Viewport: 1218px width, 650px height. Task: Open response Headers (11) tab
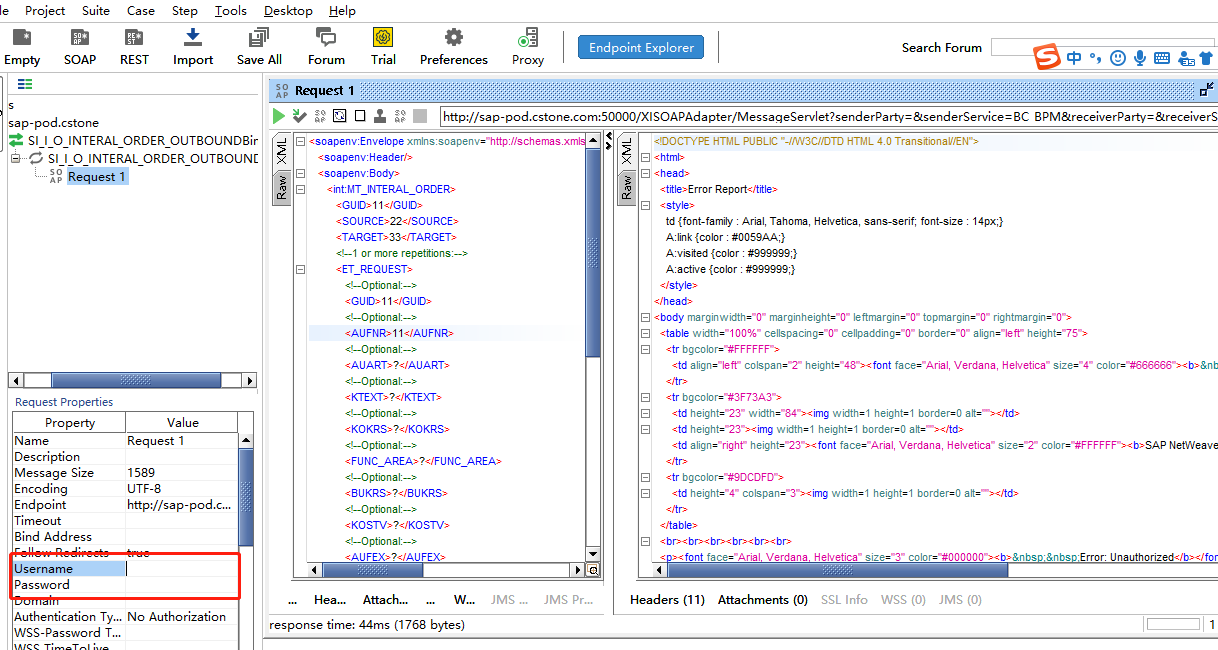click(667, 599)
